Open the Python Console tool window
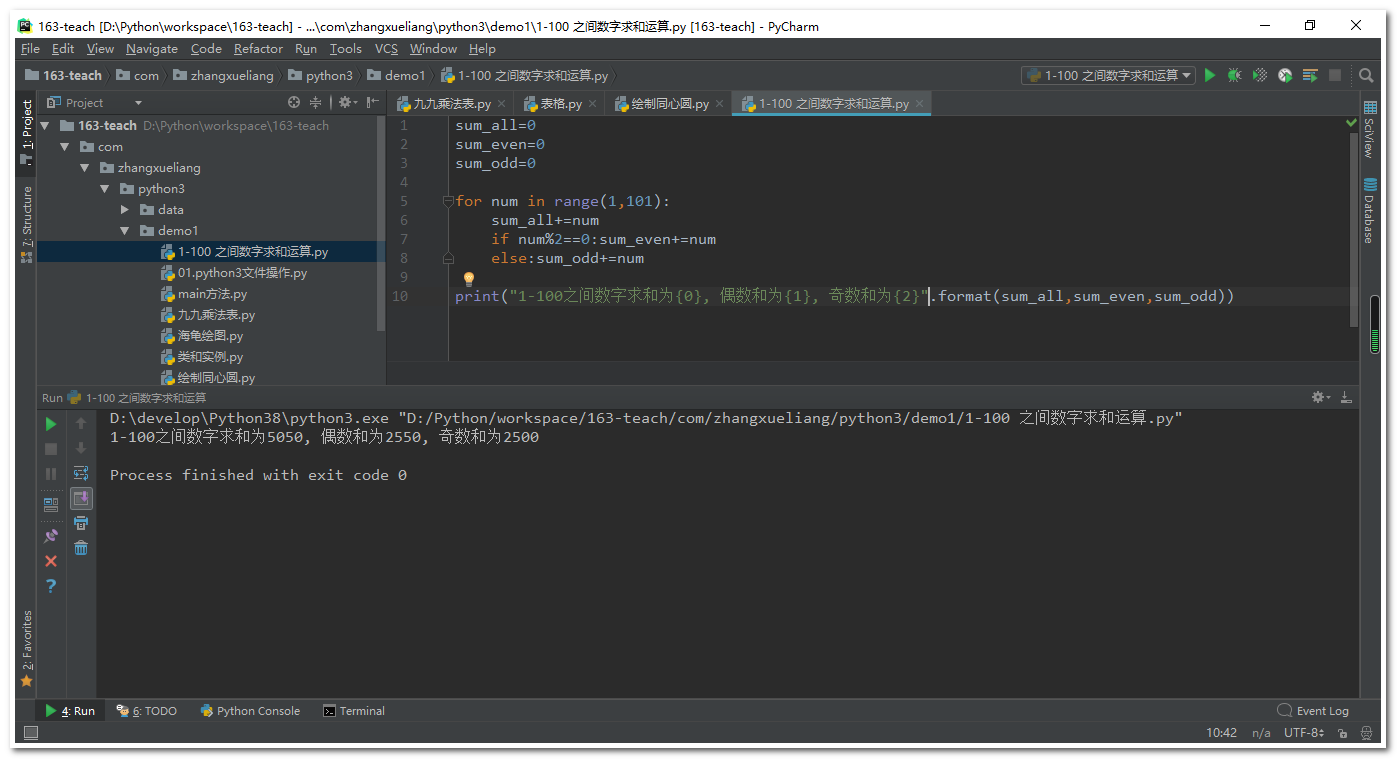The image size is (1397, 759). [x=250, y=711]
